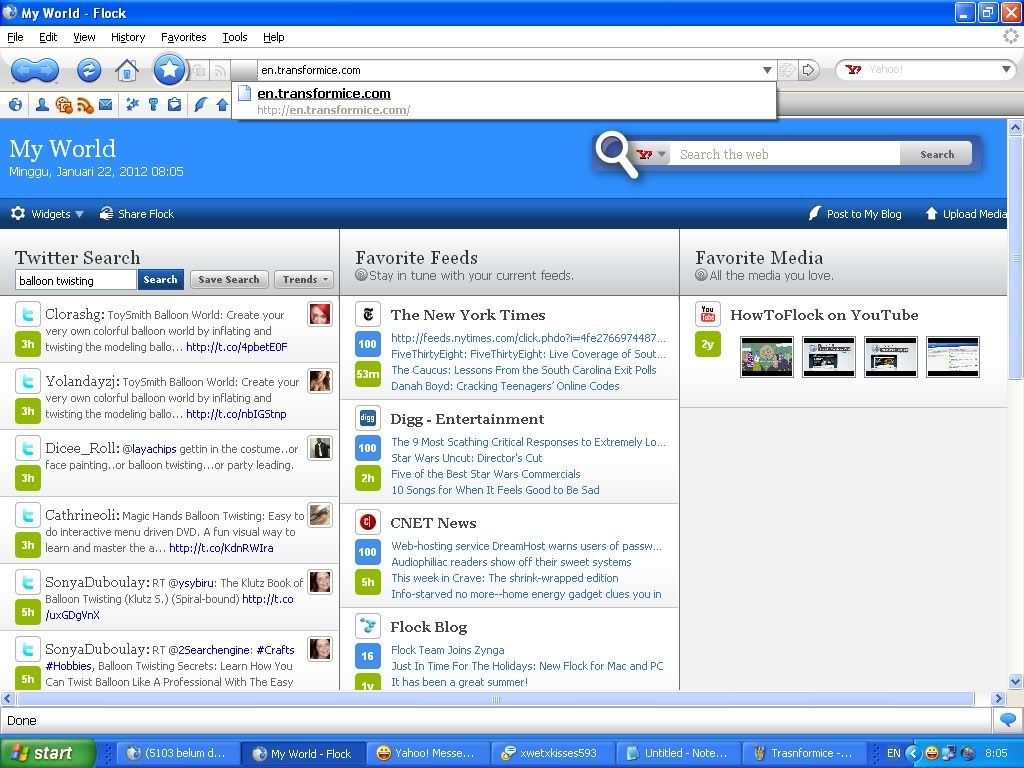Click the Digg Entertainment feed icon
1024x768 pixels.
coord(368,418)
